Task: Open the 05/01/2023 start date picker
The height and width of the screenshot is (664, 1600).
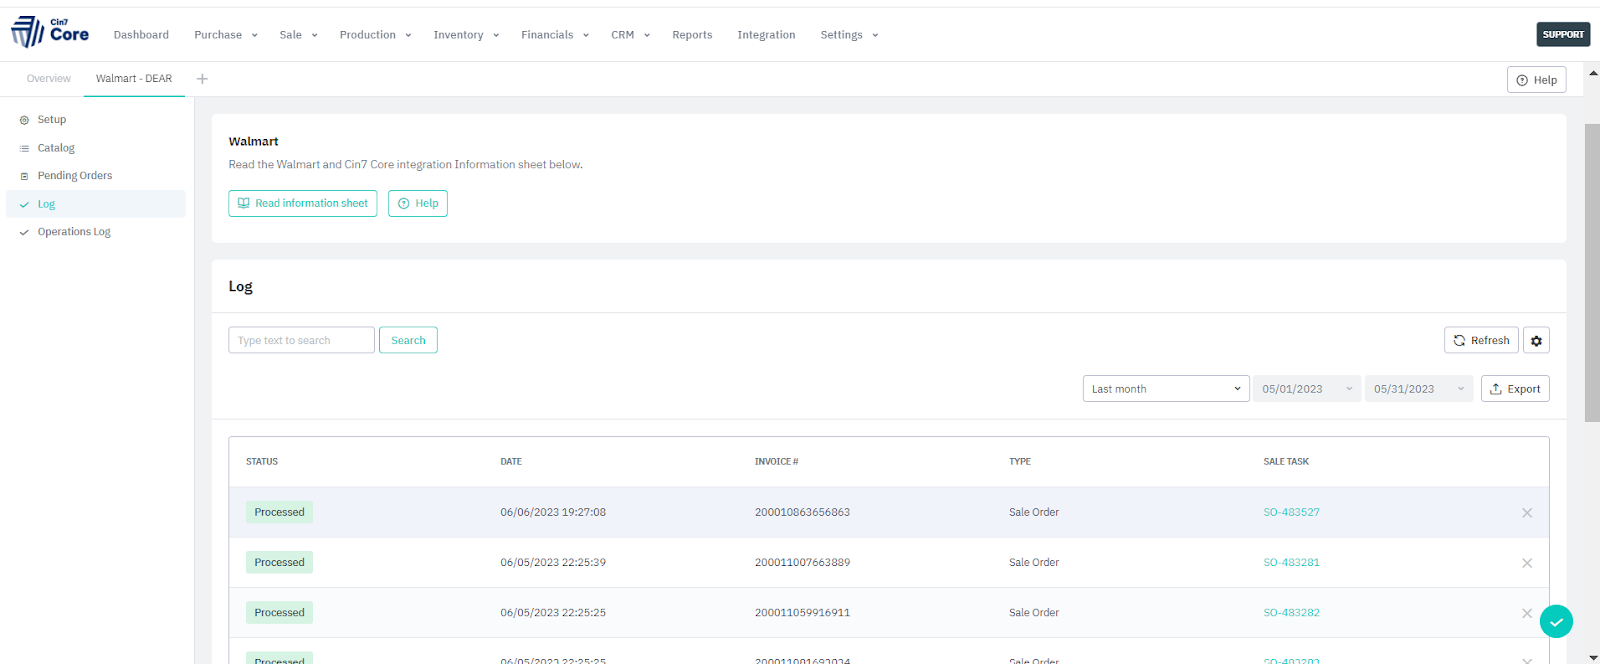Action: tap(1306, 389)
